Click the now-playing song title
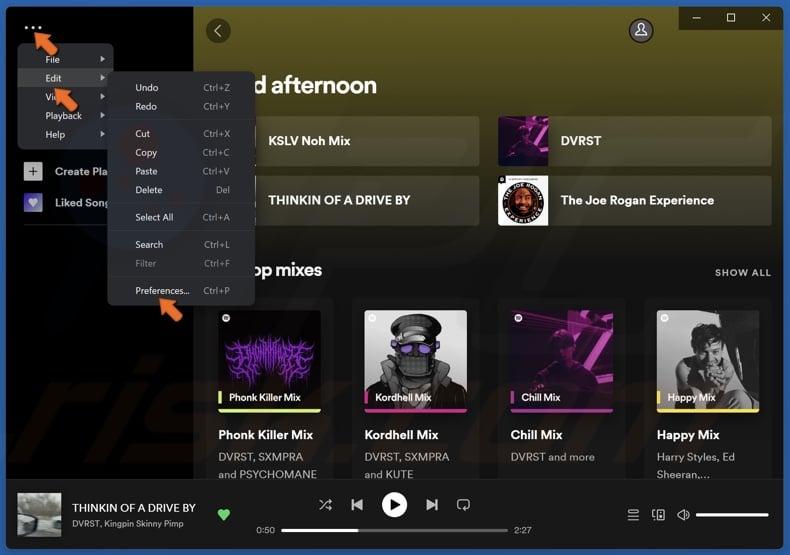 pos(134,508)
